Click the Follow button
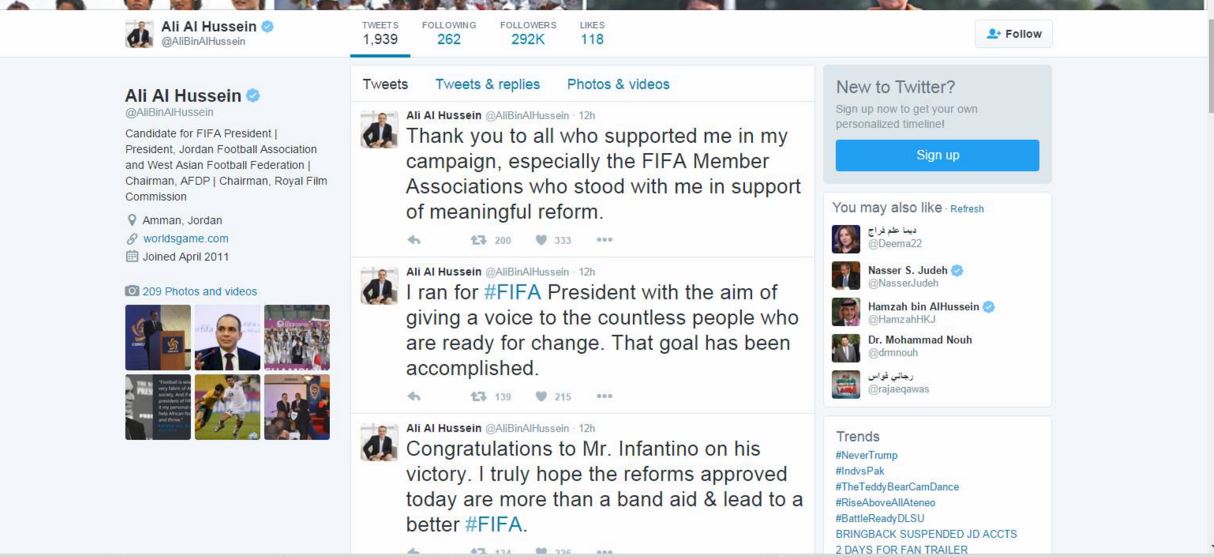The image size is (1214, 557). (1013, 34)
